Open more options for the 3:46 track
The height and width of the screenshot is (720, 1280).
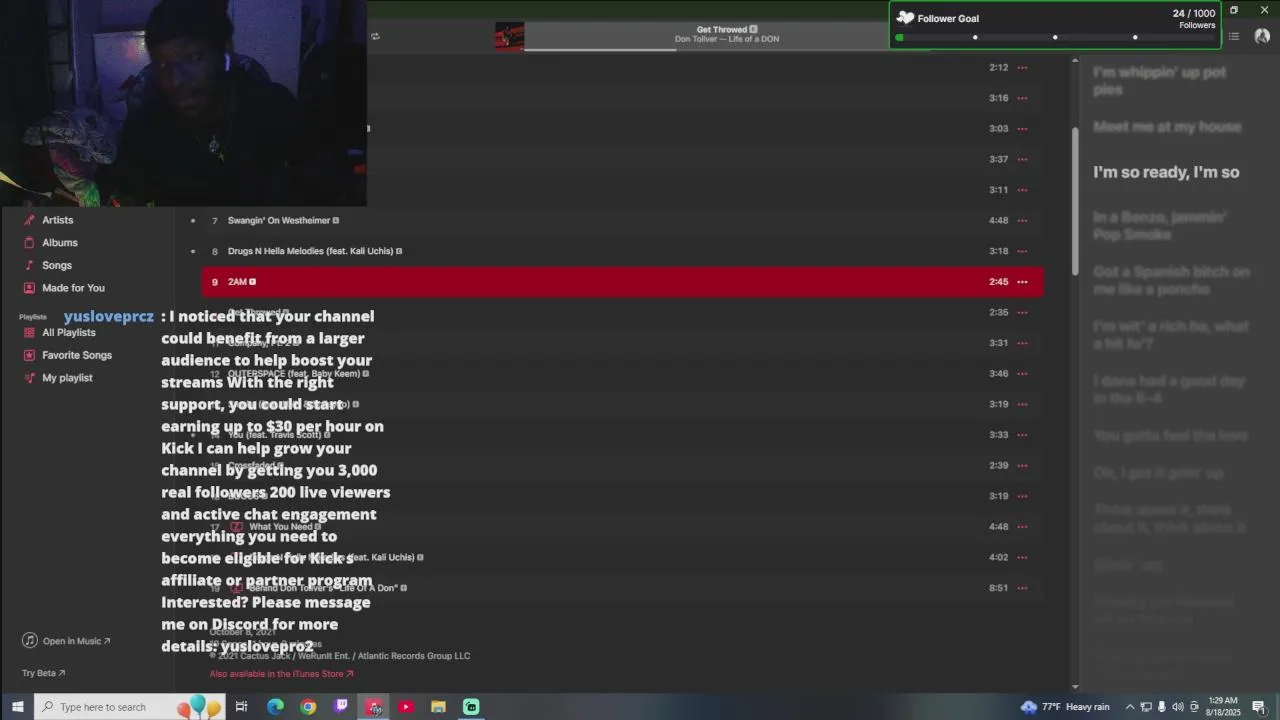point(1022,374)
